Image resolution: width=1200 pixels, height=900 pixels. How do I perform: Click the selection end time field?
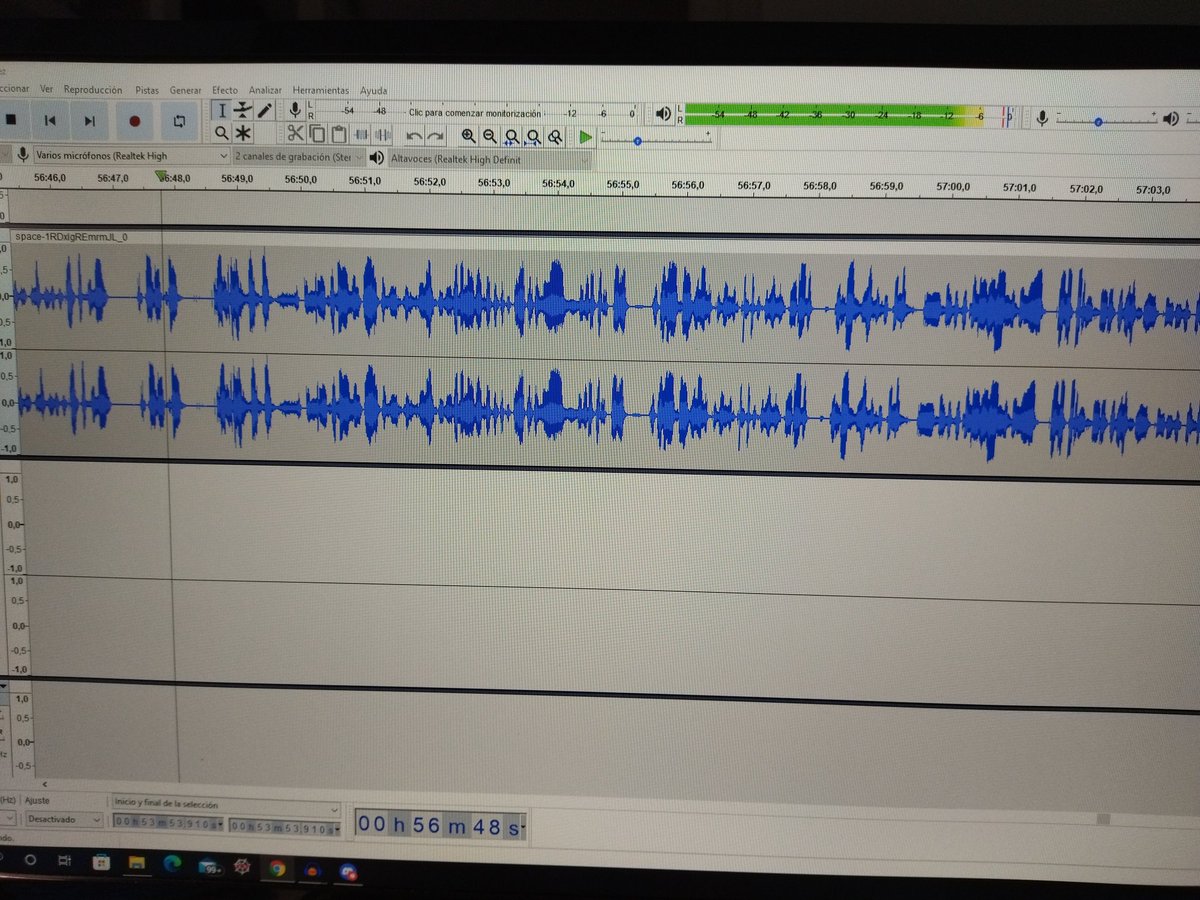pyautogui.click(x=285, y=827)
